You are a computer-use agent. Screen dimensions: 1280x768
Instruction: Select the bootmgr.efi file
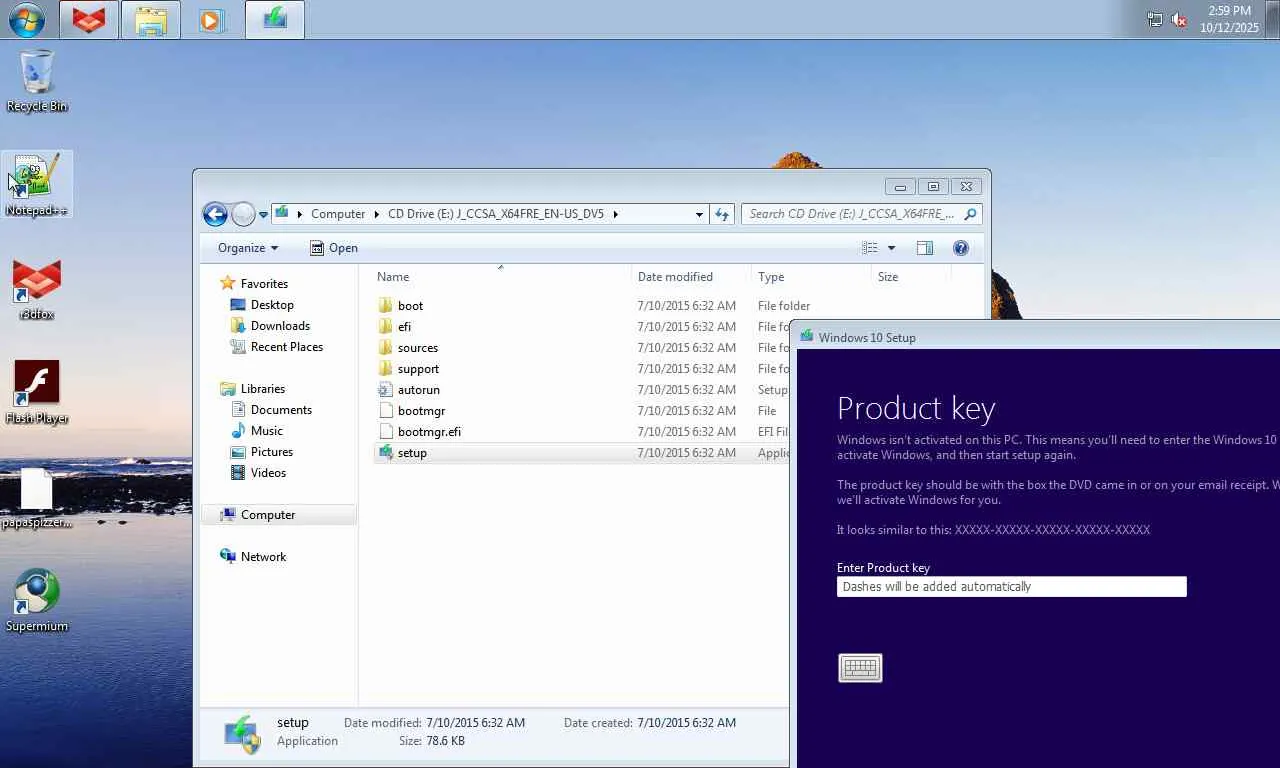click(429, 432)
